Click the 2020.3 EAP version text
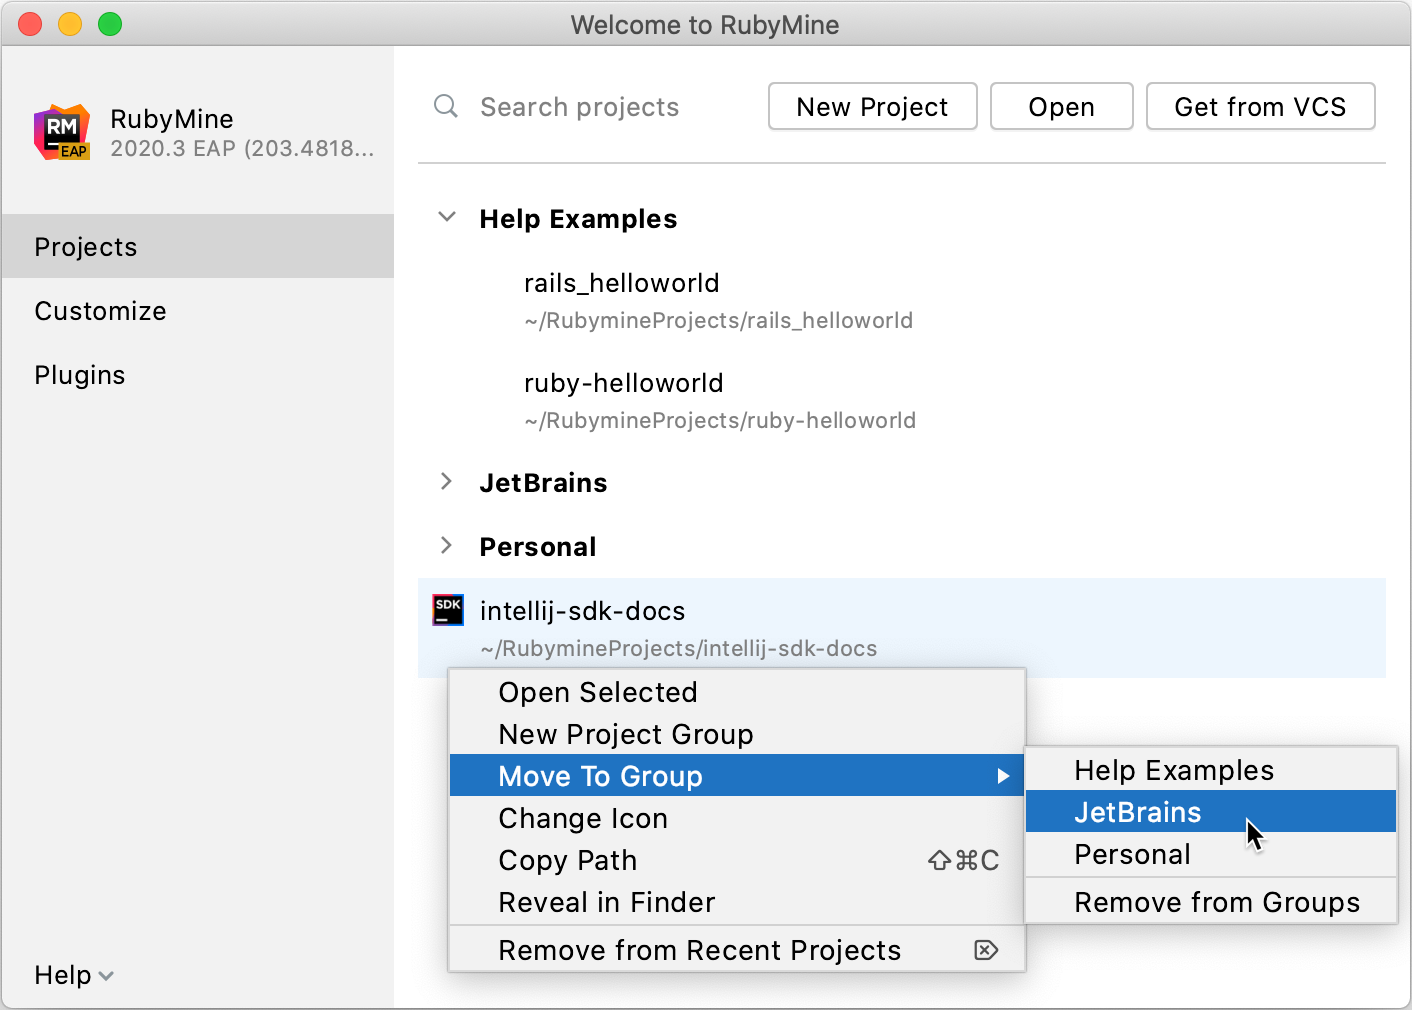The image size is (1412, 1010). [x=242, y=148]
